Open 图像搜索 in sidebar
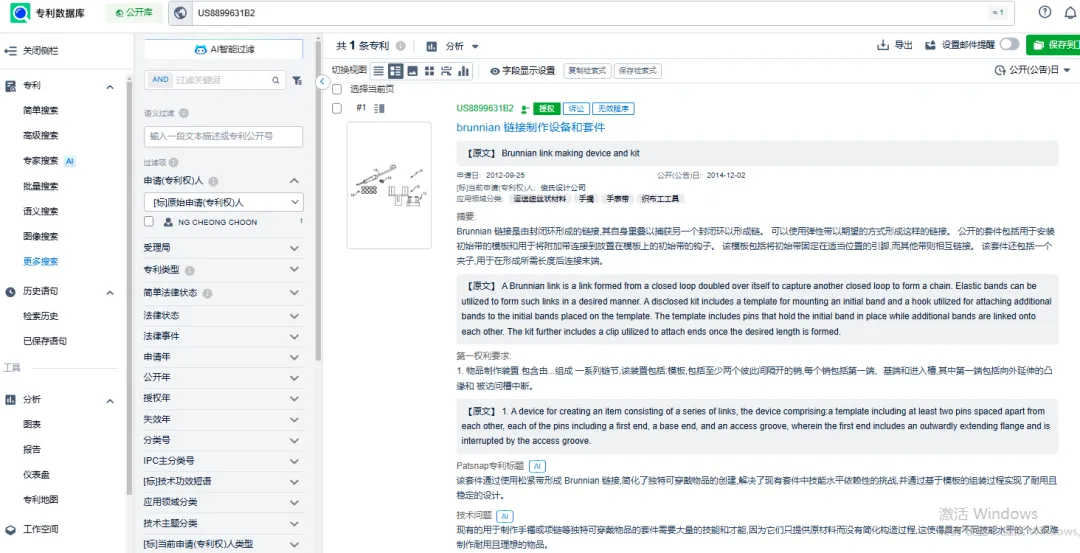Viewport: 1080px width, 553px height. click(x=41, y=236)
